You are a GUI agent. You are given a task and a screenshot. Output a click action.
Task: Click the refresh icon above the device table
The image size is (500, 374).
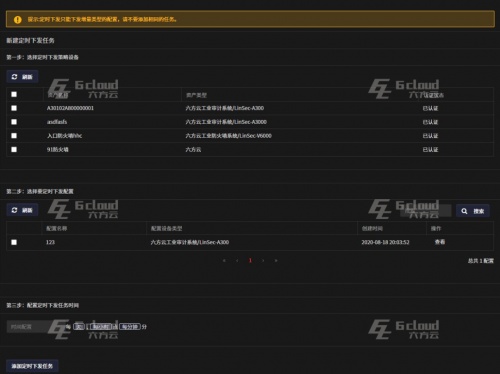pyautogui.click(x=14, y=77)
